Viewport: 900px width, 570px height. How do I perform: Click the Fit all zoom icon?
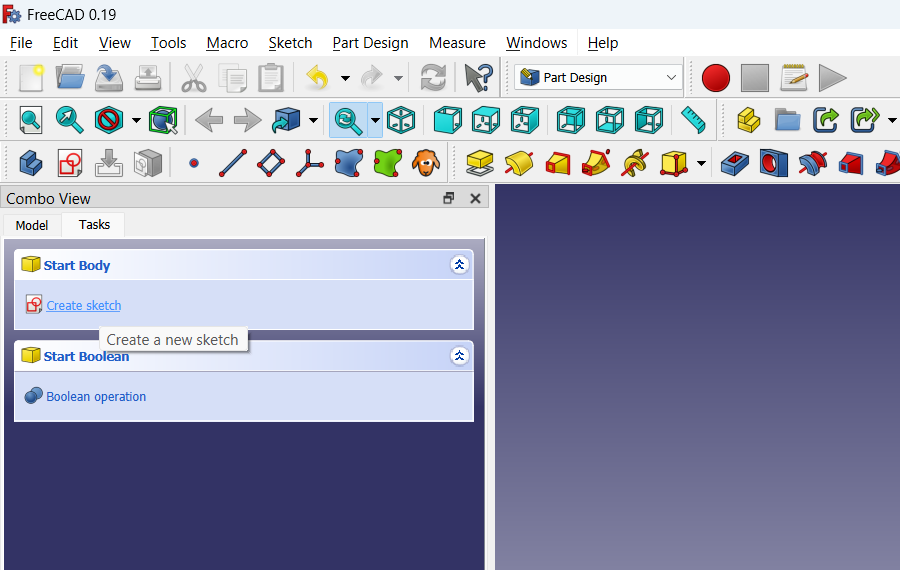[30, 120]
